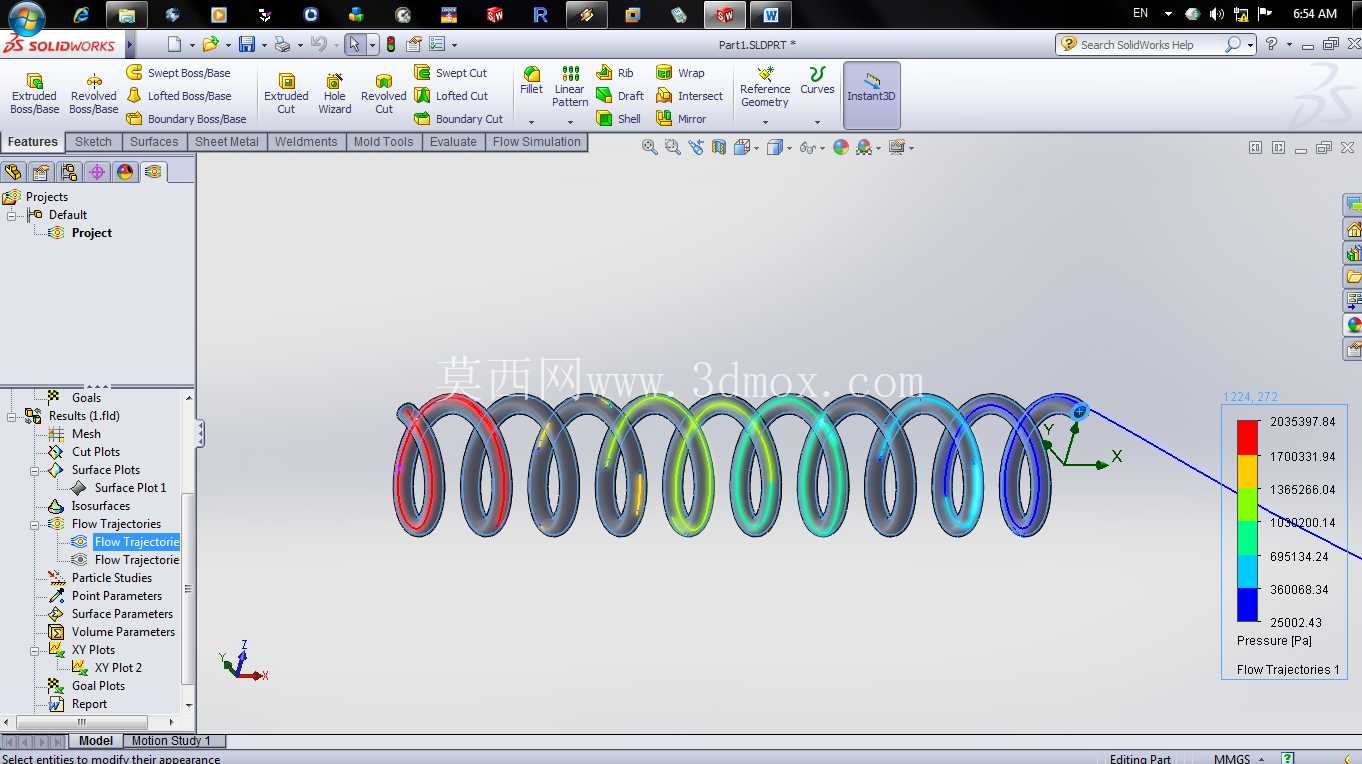The height and width of the screenshot is (764, 1362).
Task: Switch to Motion Study 1 tab
Action: pyautogui.click(x=171, y=741)
